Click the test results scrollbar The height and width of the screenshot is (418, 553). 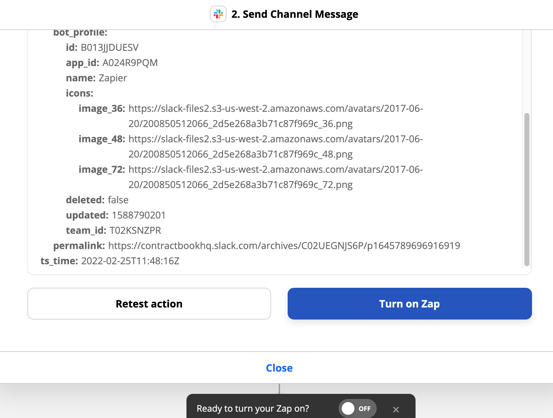click(527, 189)
